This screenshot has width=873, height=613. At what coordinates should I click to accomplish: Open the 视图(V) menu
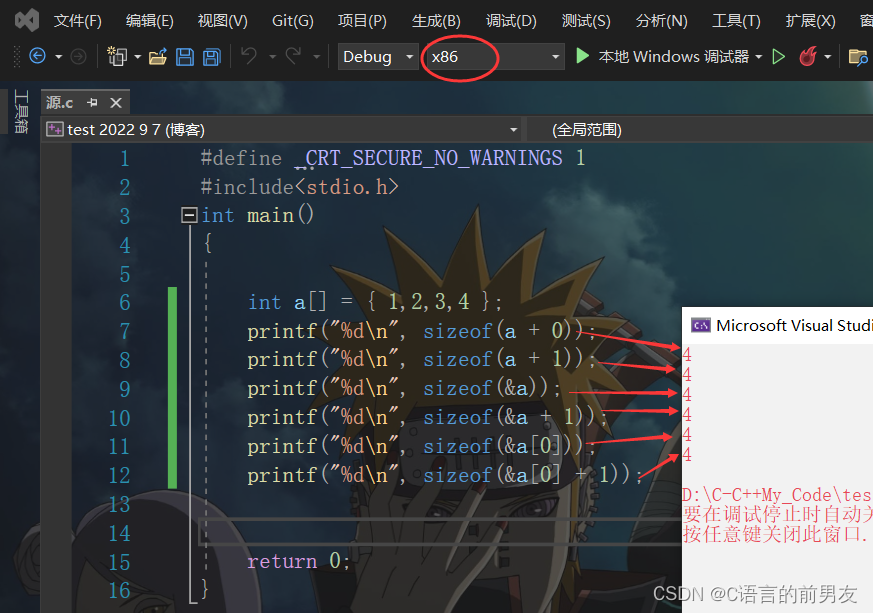(x=222, y=21)
